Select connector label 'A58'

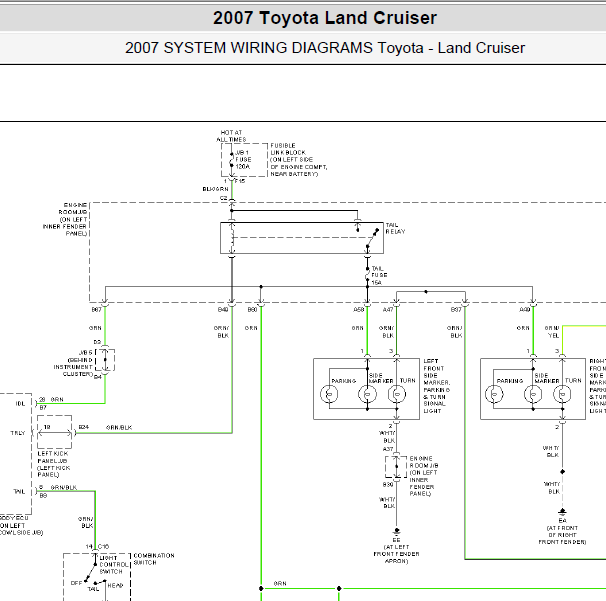click(x=359, y=310)
